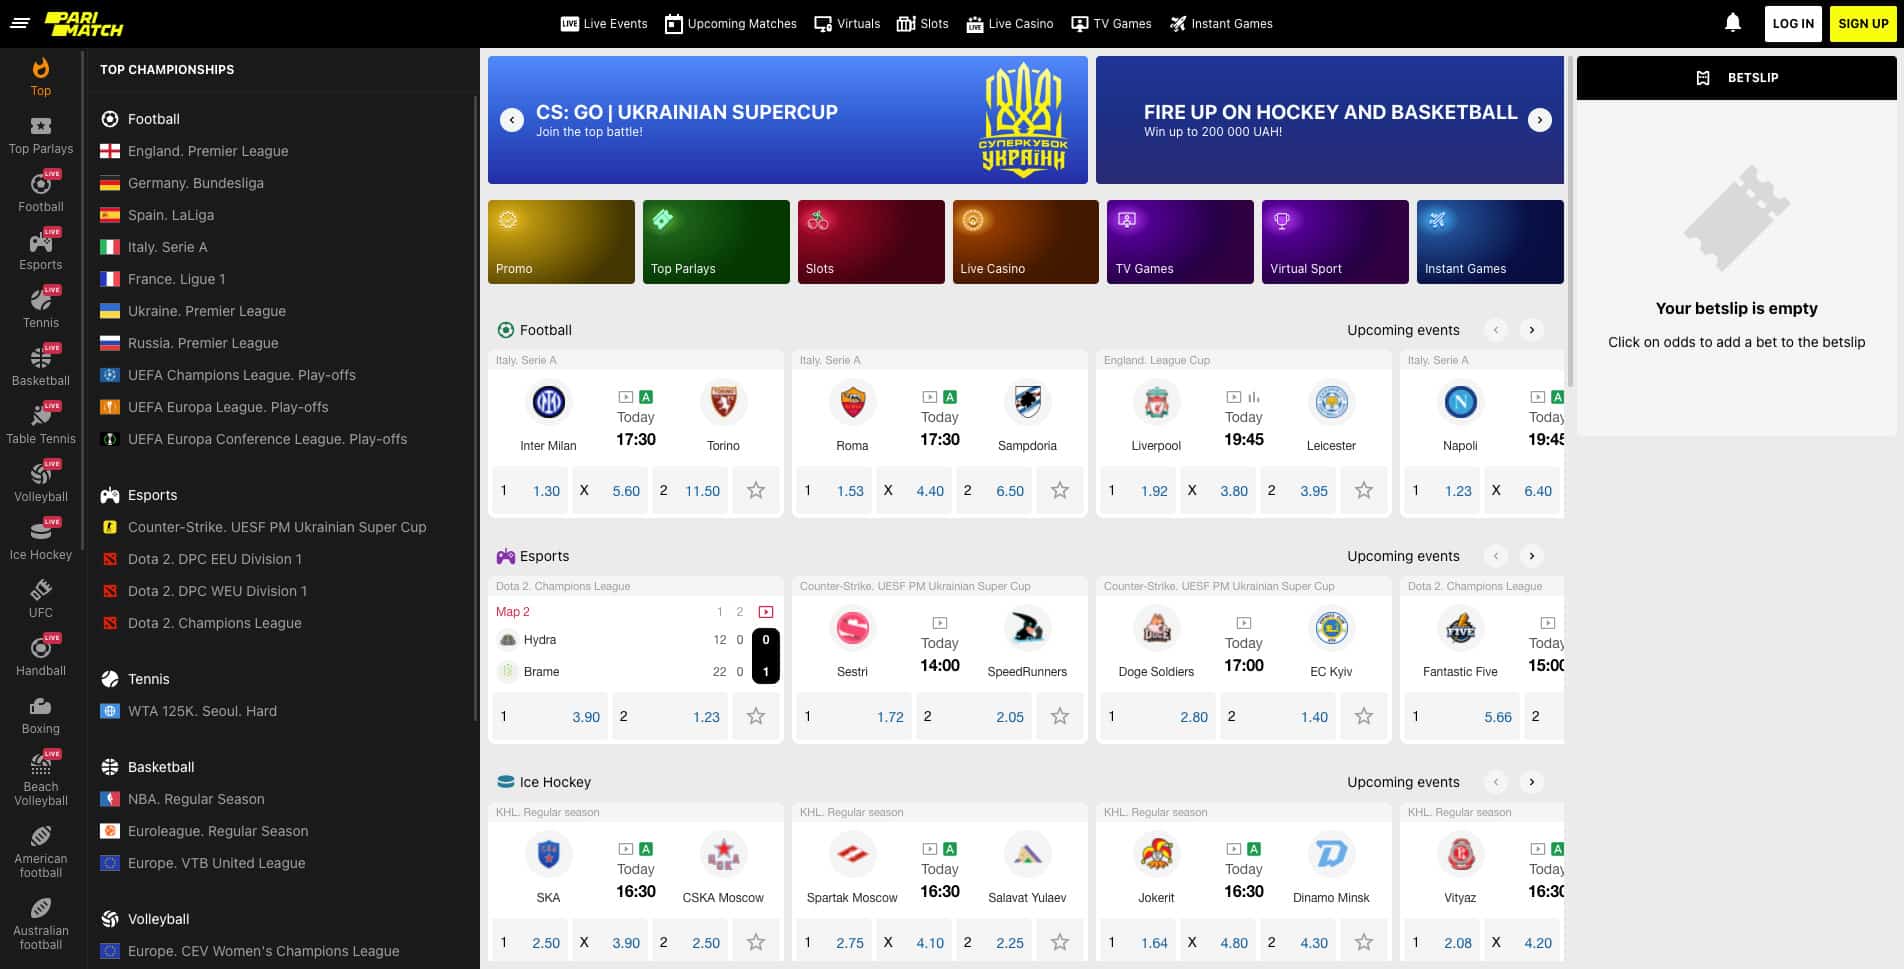The height and width of the screenshot is (969, 1904).
Task: Open Handball in left sidebar
Action: [41, 657]
